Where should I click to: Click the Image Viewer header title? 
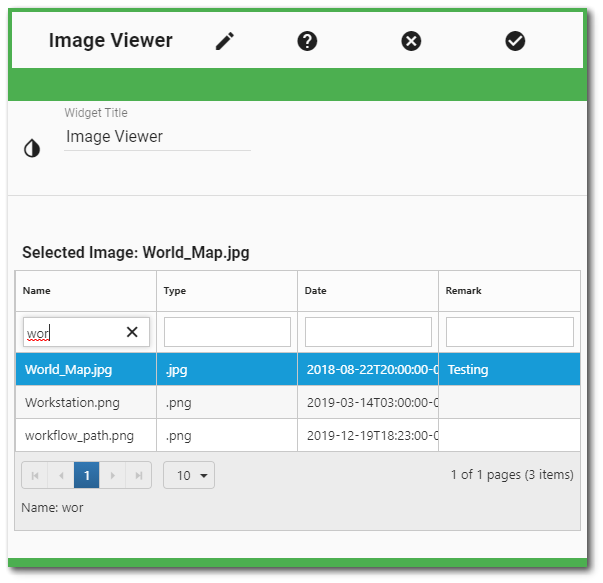click(111, 41)
